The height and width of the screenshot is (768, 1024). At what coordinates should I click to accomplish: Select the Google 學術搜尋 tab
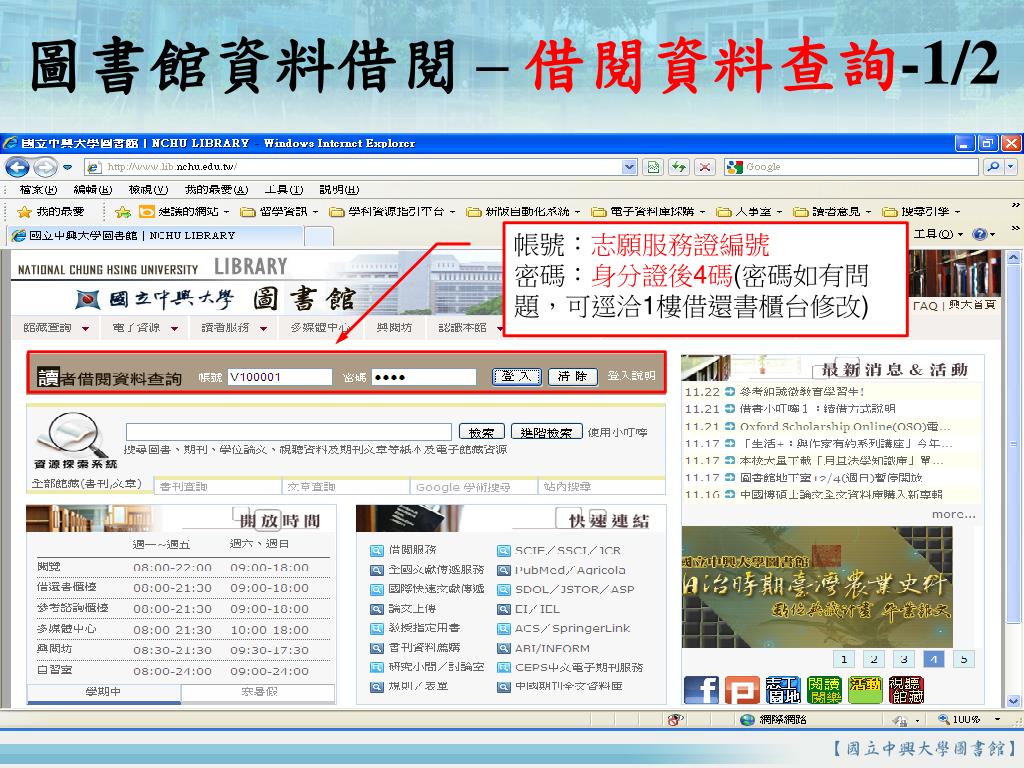click(x=475, y=487)
